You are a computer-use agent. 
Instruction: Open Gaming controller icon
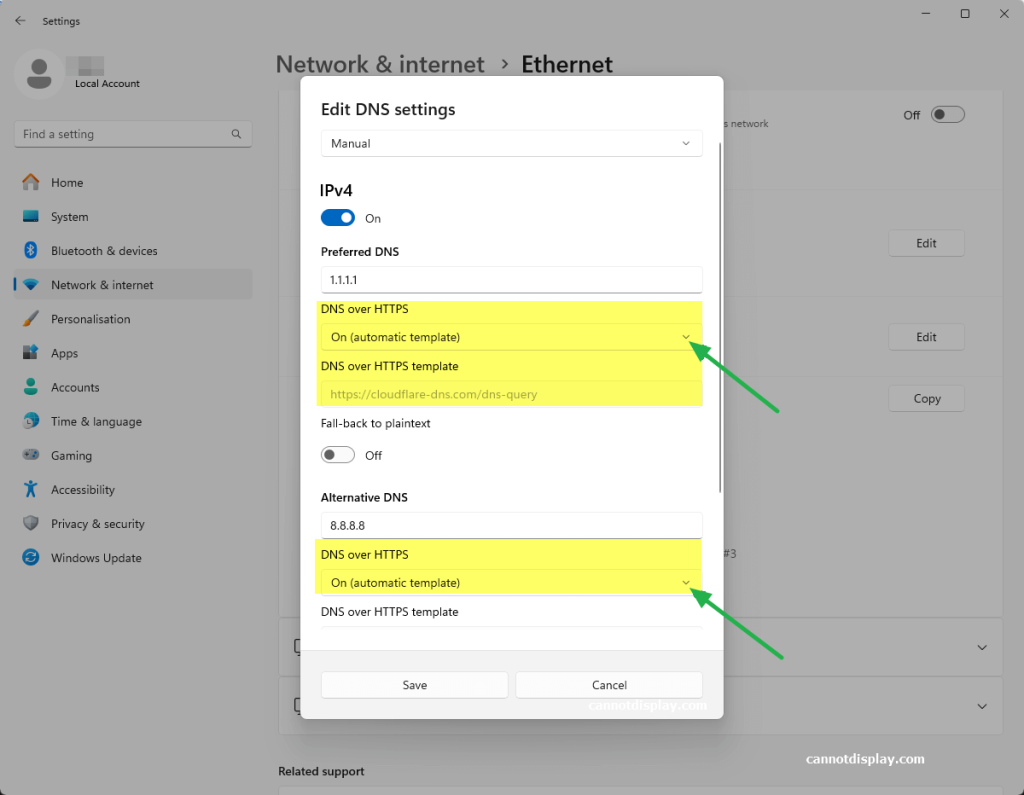[31, 456]
